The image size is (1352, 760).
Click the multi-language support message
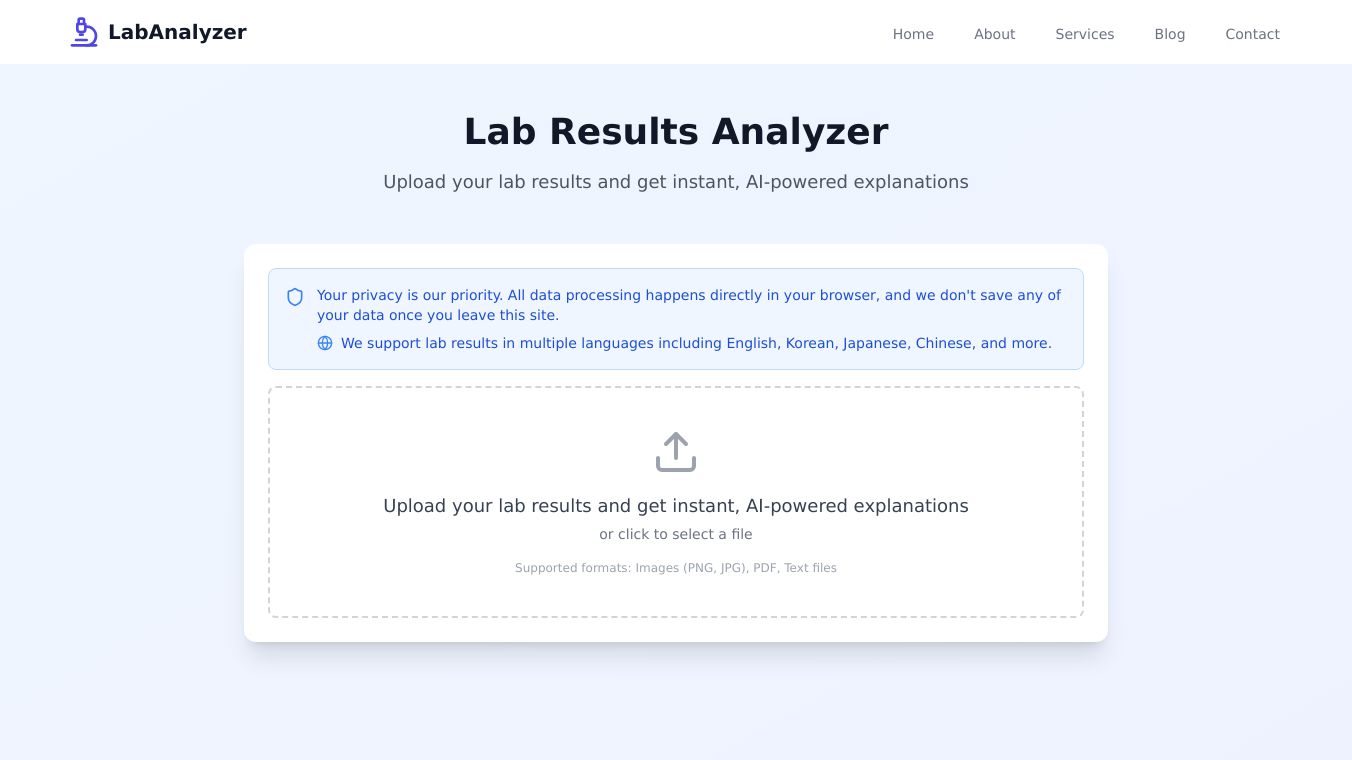click(x=696, y=343)
